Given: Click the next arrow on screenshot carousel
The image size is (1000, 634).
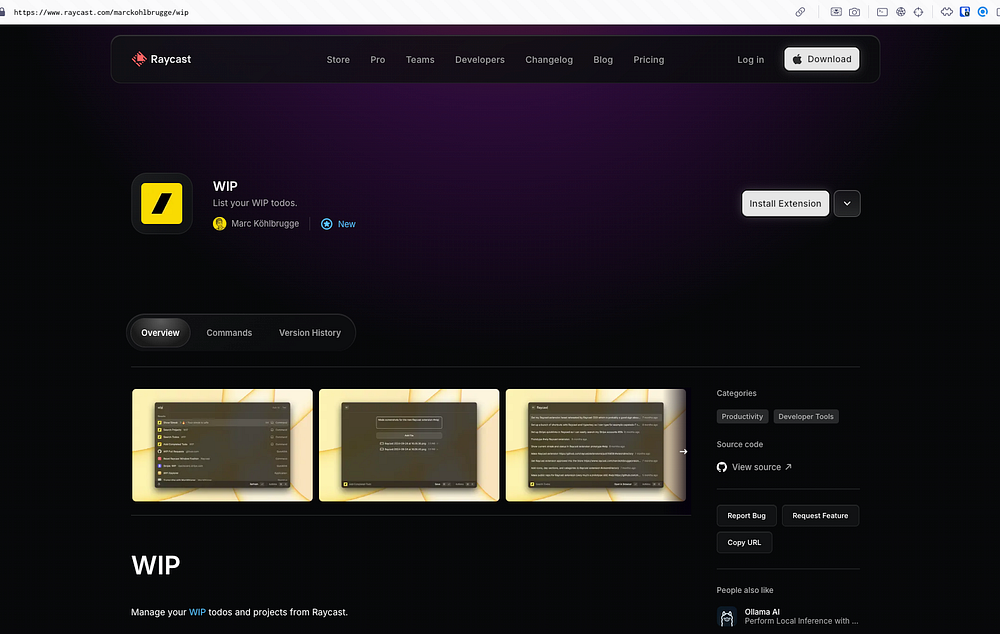Looking at the screenshot, I should click(x=683, y=452).
